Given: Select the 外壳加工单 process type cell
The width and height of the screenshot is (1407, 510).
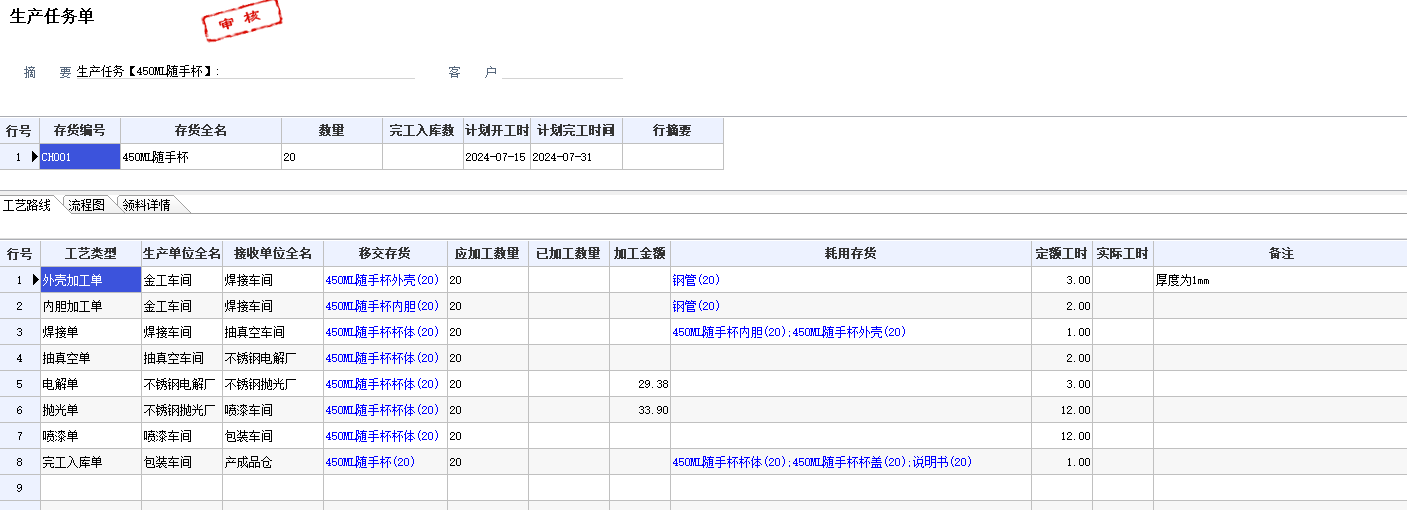Looking at the screenshot, I should click(x=90, y=280).
